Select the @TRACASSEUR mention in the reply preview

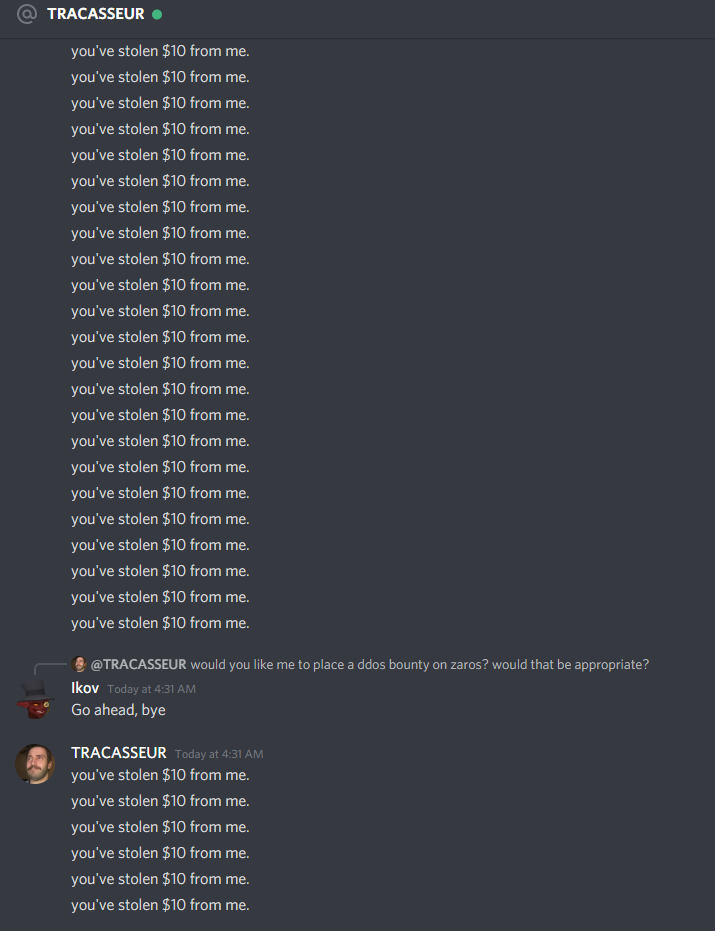click(138, 664)
